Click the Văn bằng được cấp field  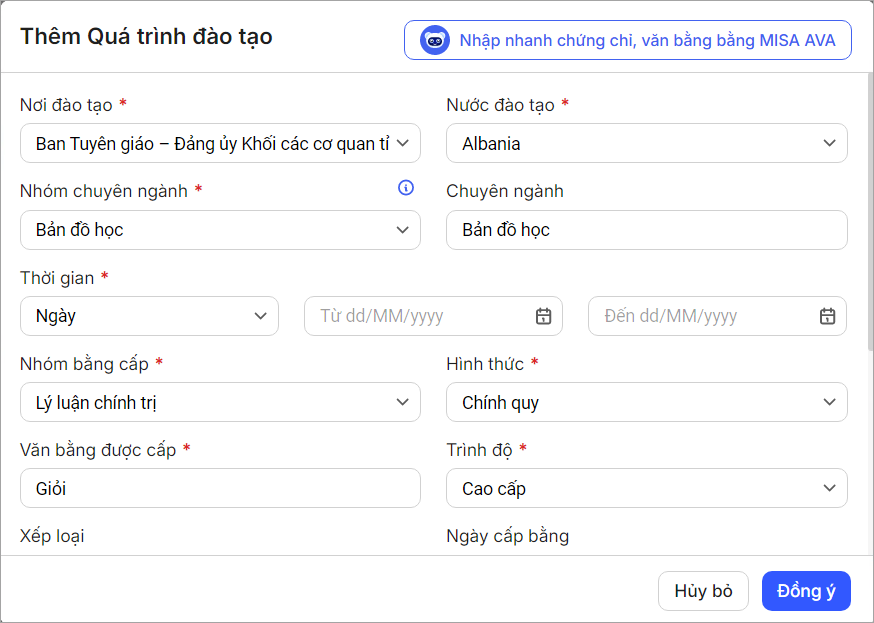coord(220,489)
